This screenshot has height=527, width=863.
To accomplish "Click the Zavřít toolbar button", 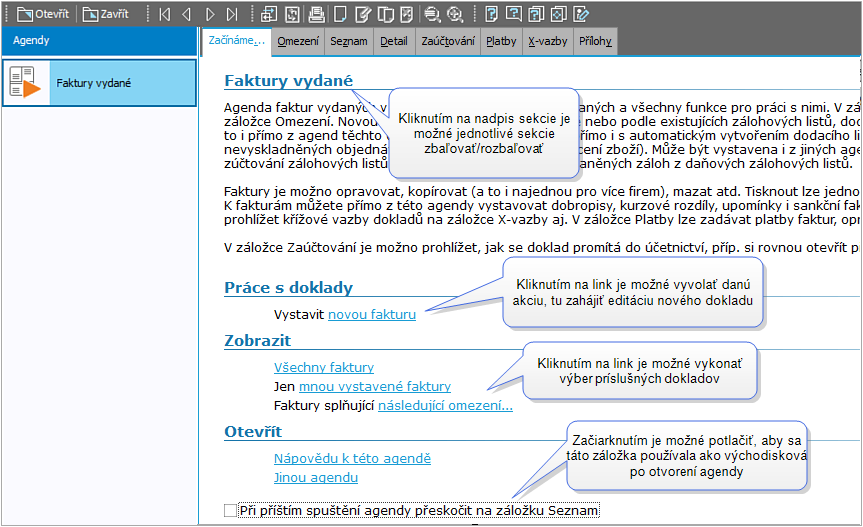I will [x=106, y=14].
